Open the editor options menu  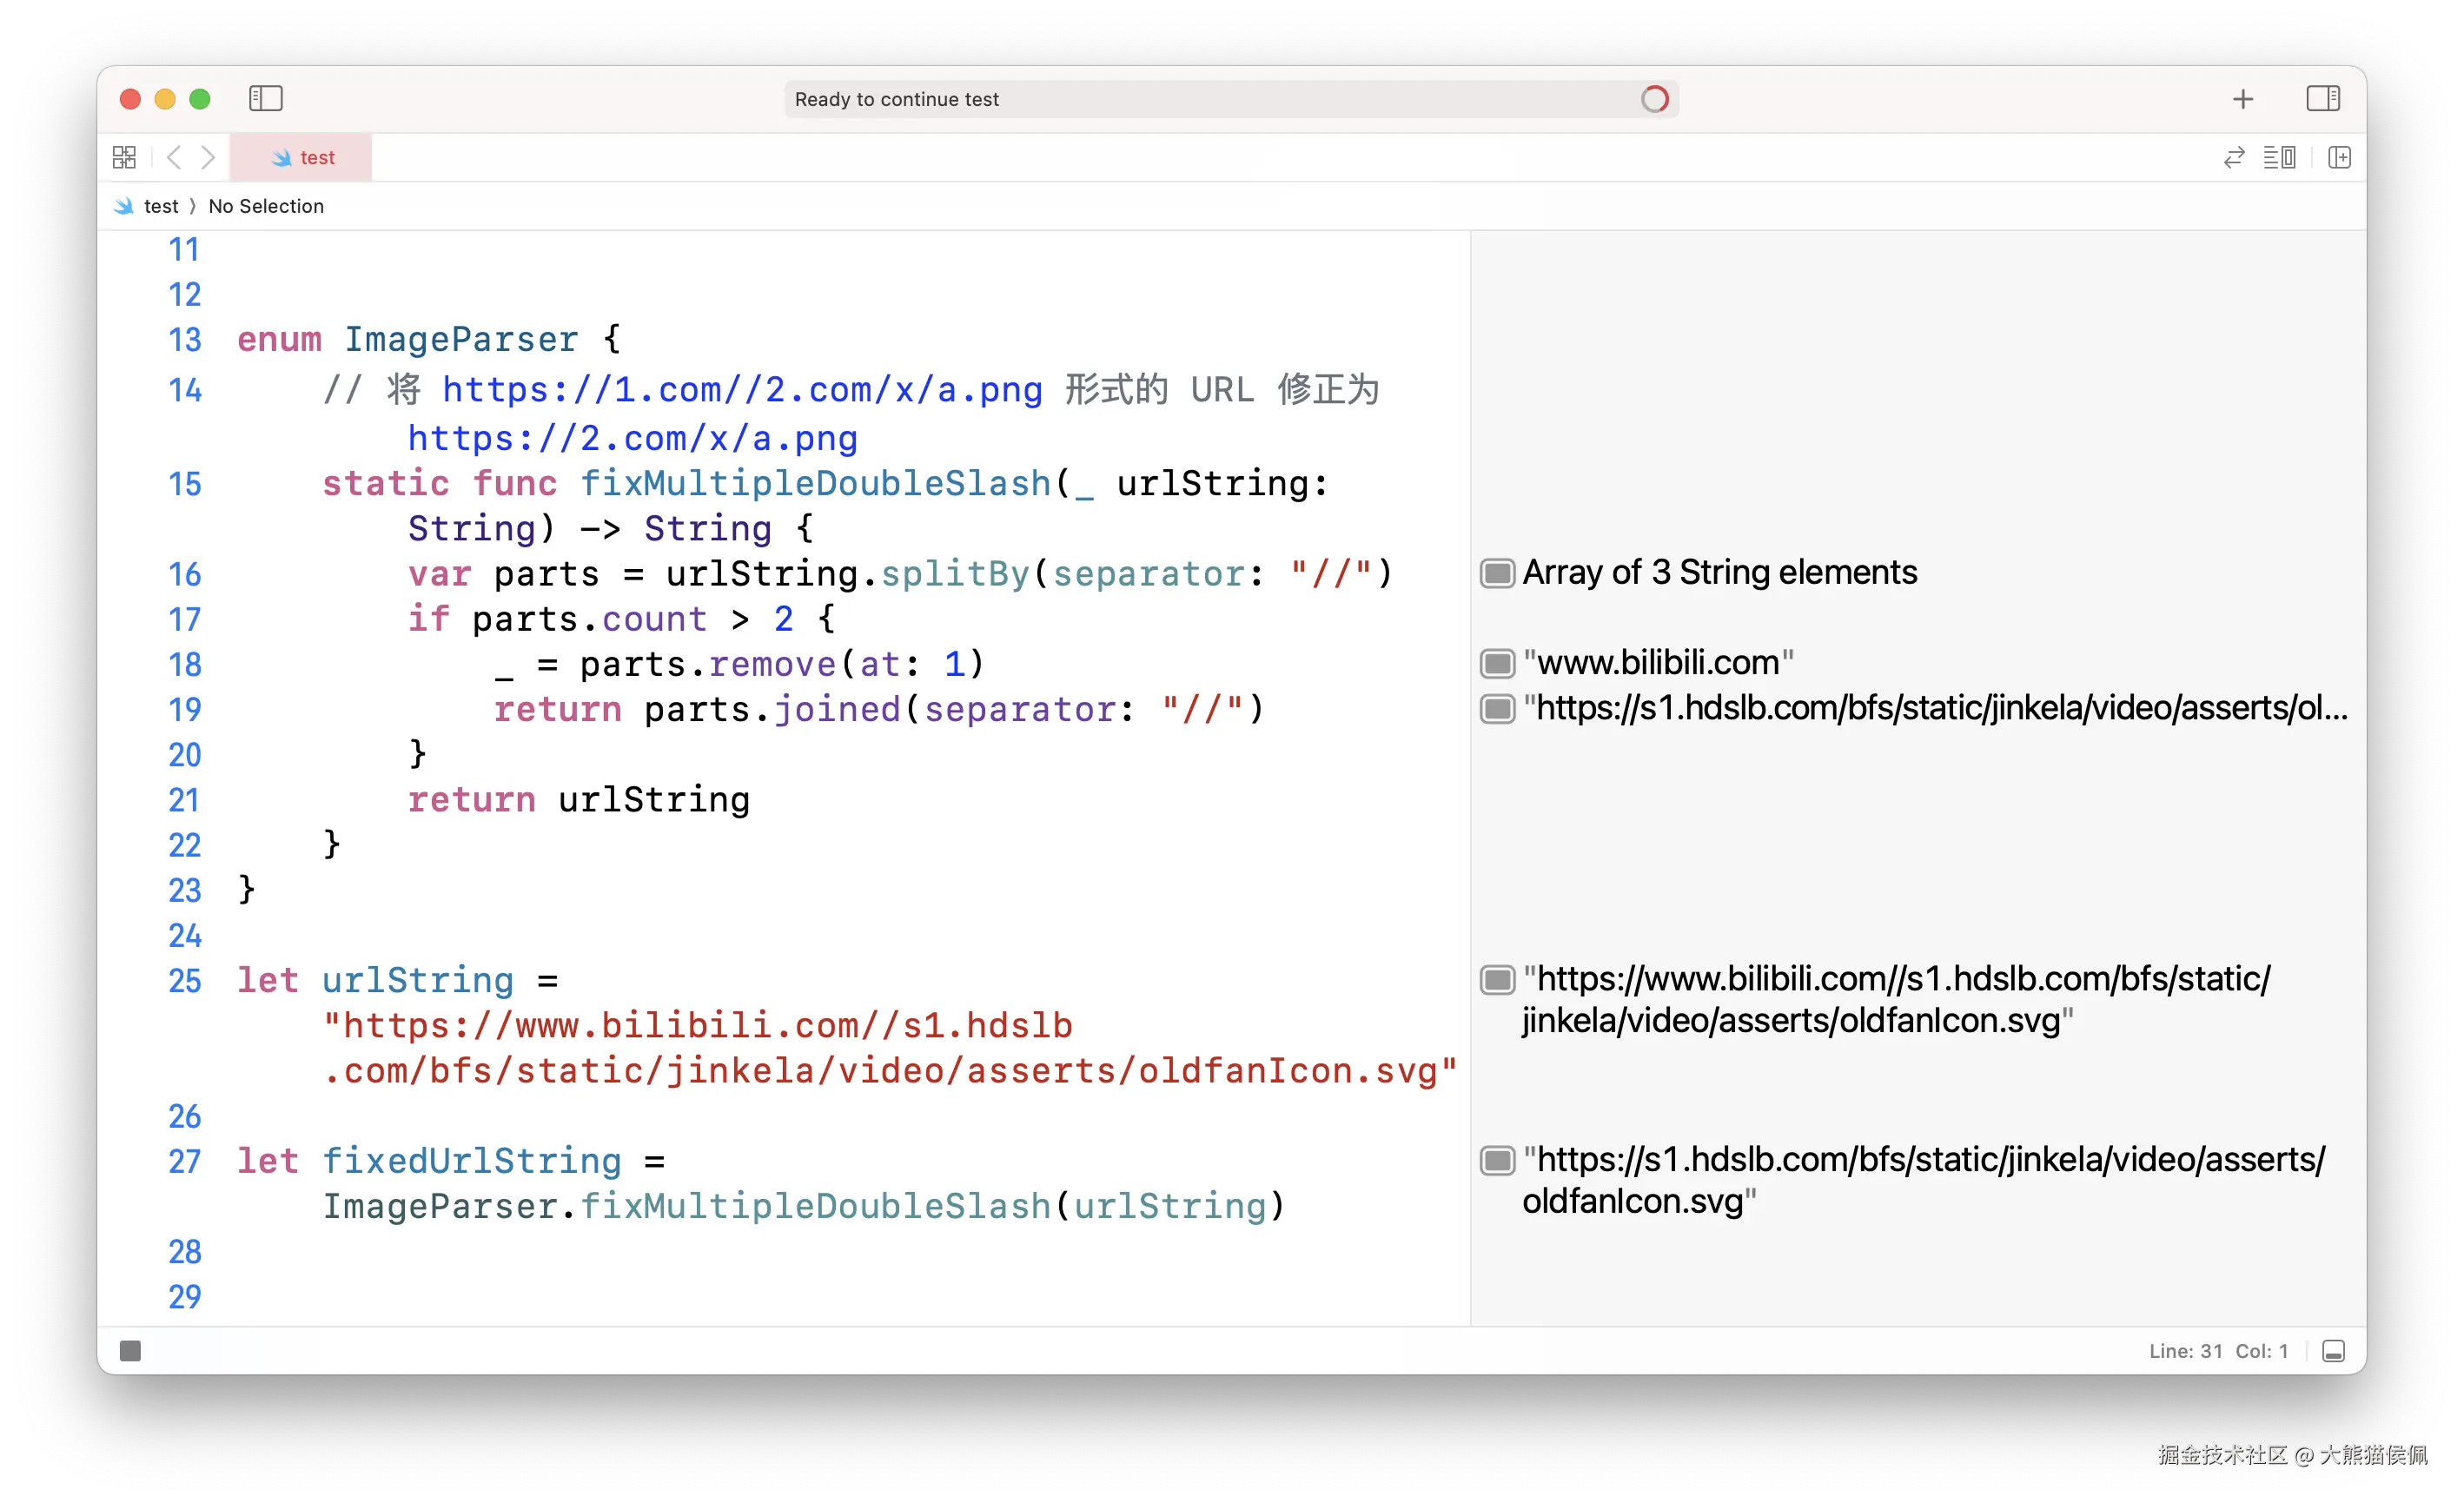pyautogui.click(x=2279, y=157)
